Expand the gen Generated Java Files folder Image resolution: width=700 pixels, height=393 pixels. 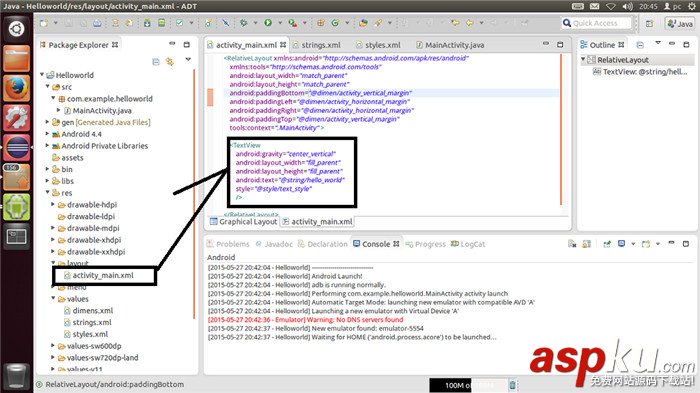(47, 122)
